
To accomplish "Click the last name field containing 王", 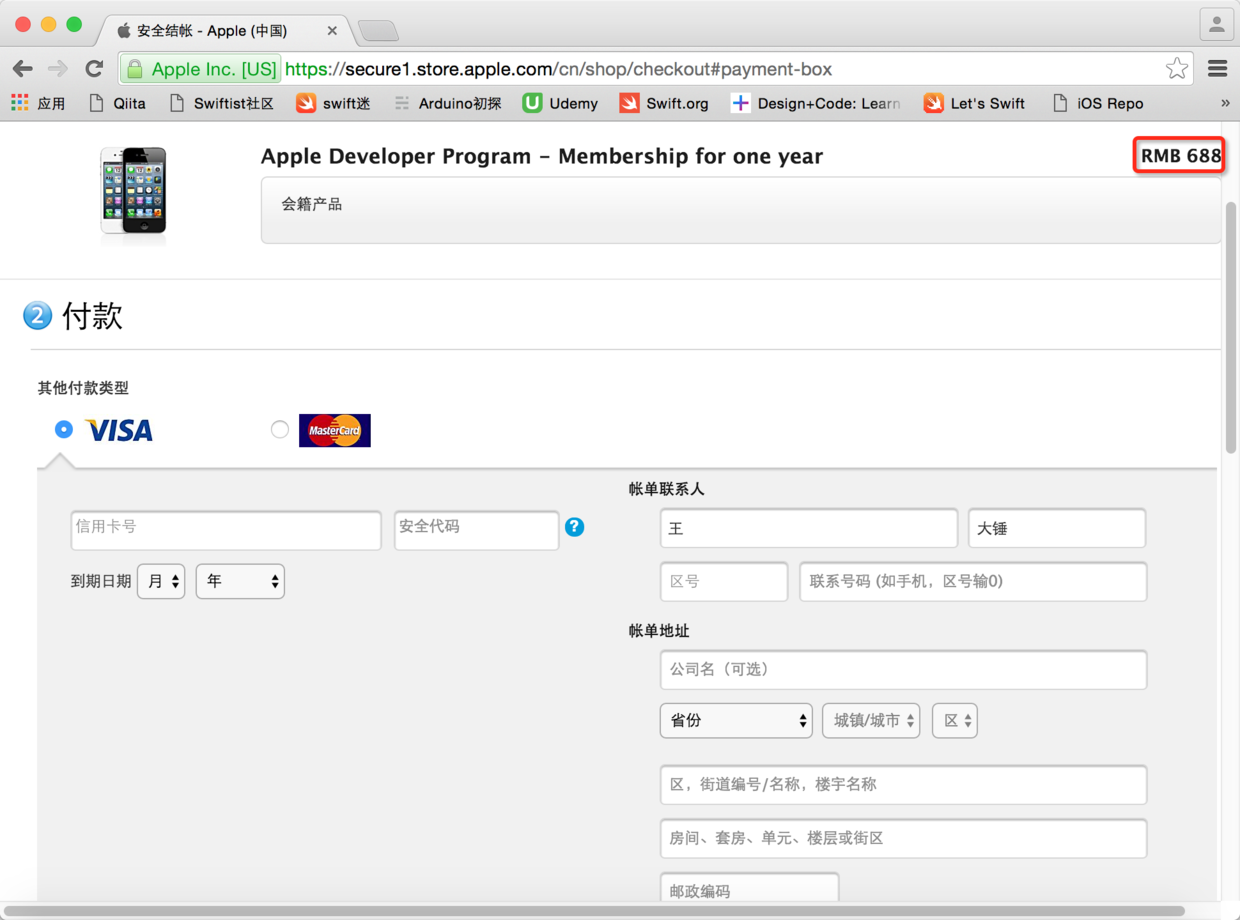I will click(x=809, y=528).
